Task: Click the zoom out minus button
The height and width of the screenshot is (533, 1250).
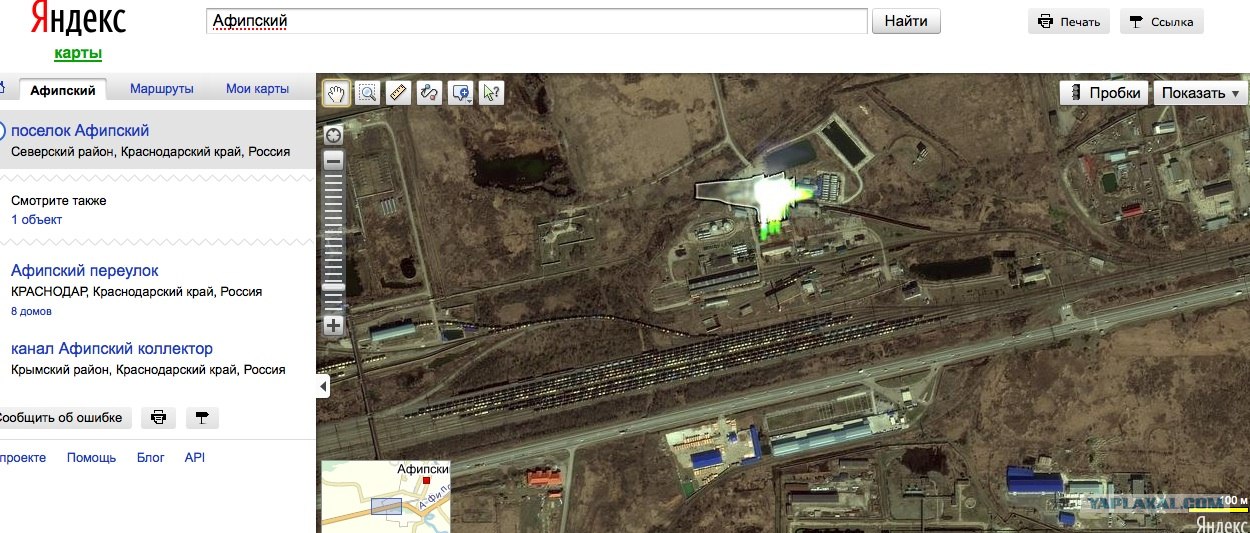Action: 334,160
